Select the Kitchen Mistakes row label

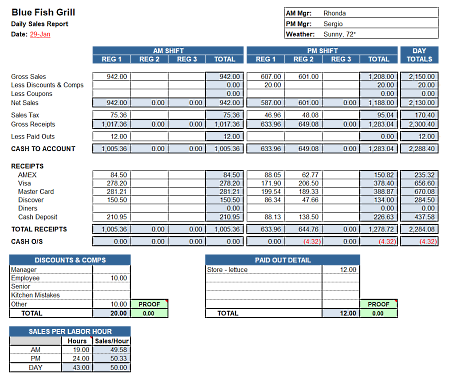point(35,295)
